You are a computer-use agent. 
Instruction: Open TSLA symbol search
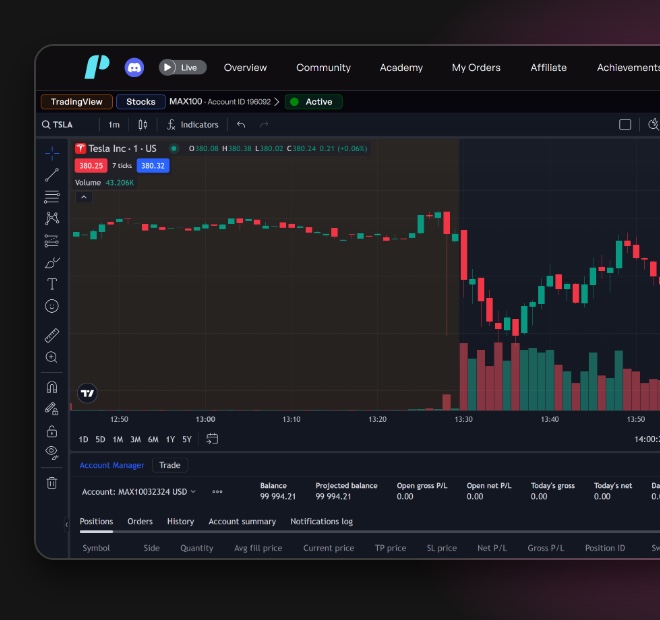point(57,125)
